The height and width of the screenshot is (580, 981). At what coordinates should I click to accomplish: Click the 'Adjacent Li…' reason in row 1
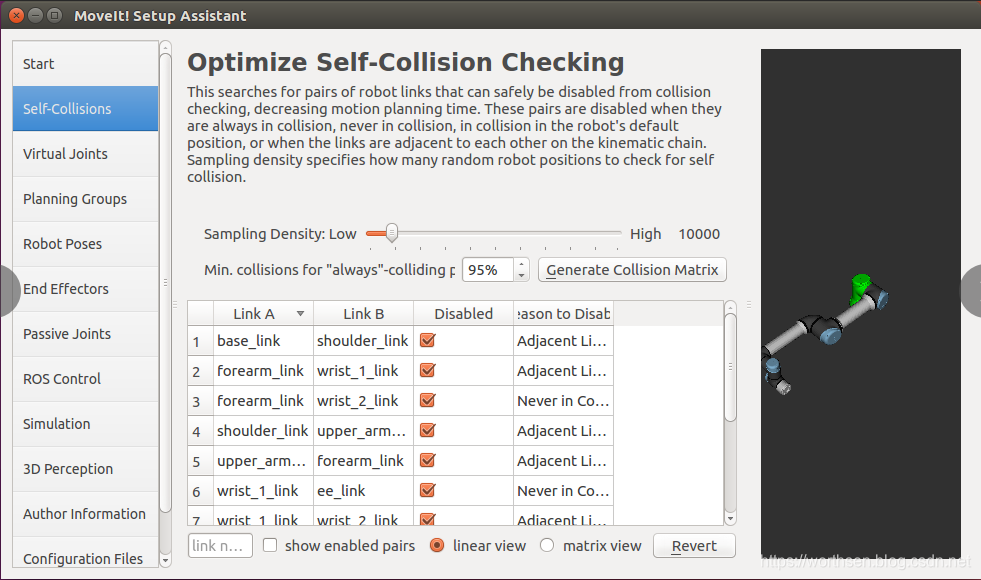click(563, 341)
